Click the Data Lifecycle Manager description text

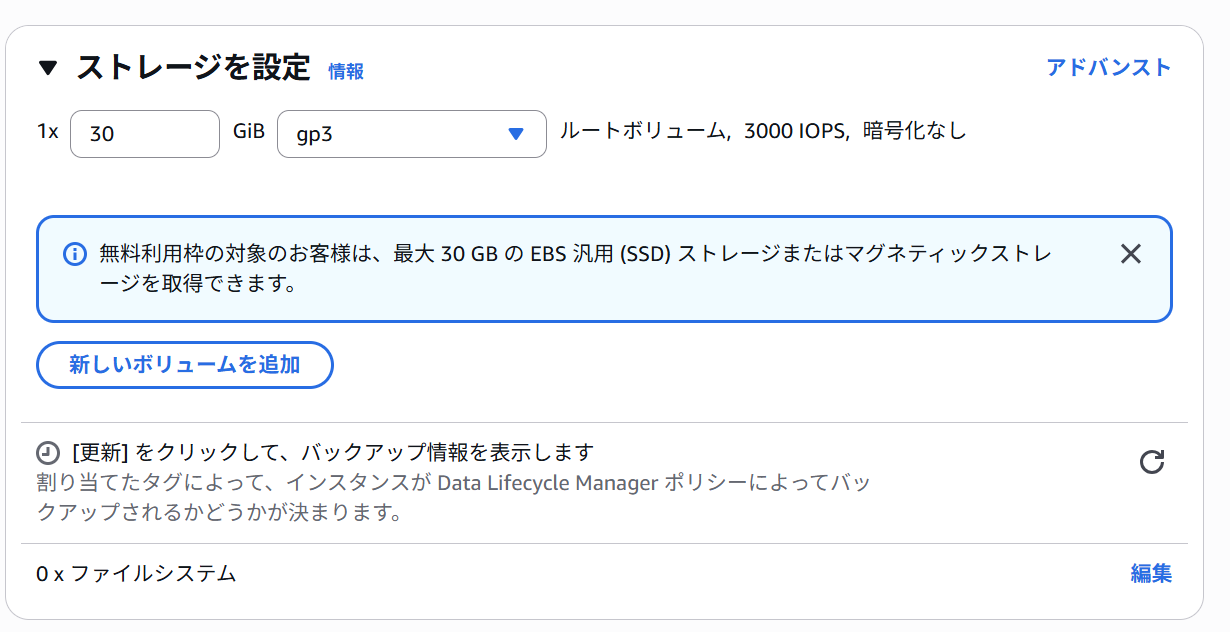tap(453, 498)
